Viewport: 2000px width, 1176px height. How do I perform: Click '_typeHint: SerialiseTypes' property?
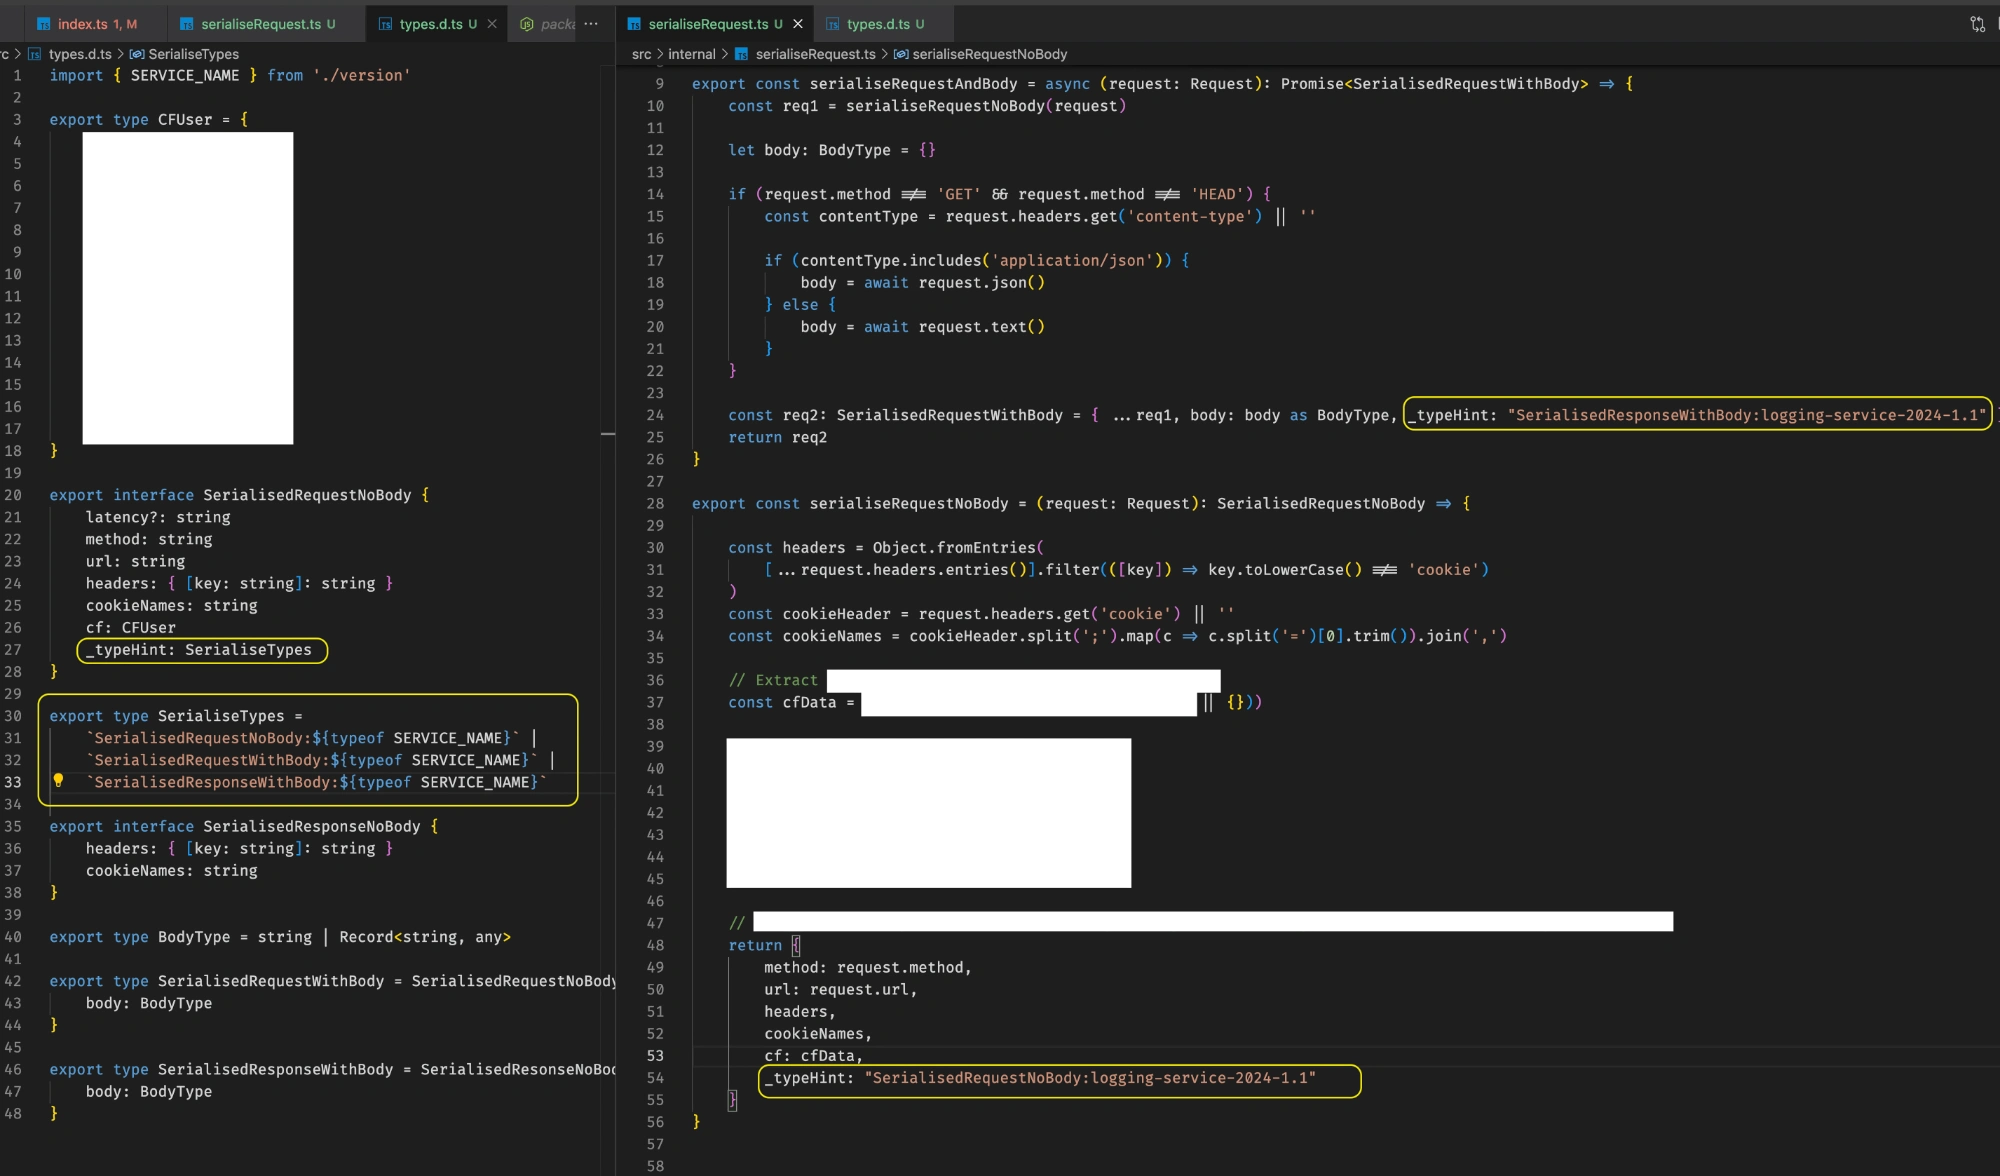point(199,650)
